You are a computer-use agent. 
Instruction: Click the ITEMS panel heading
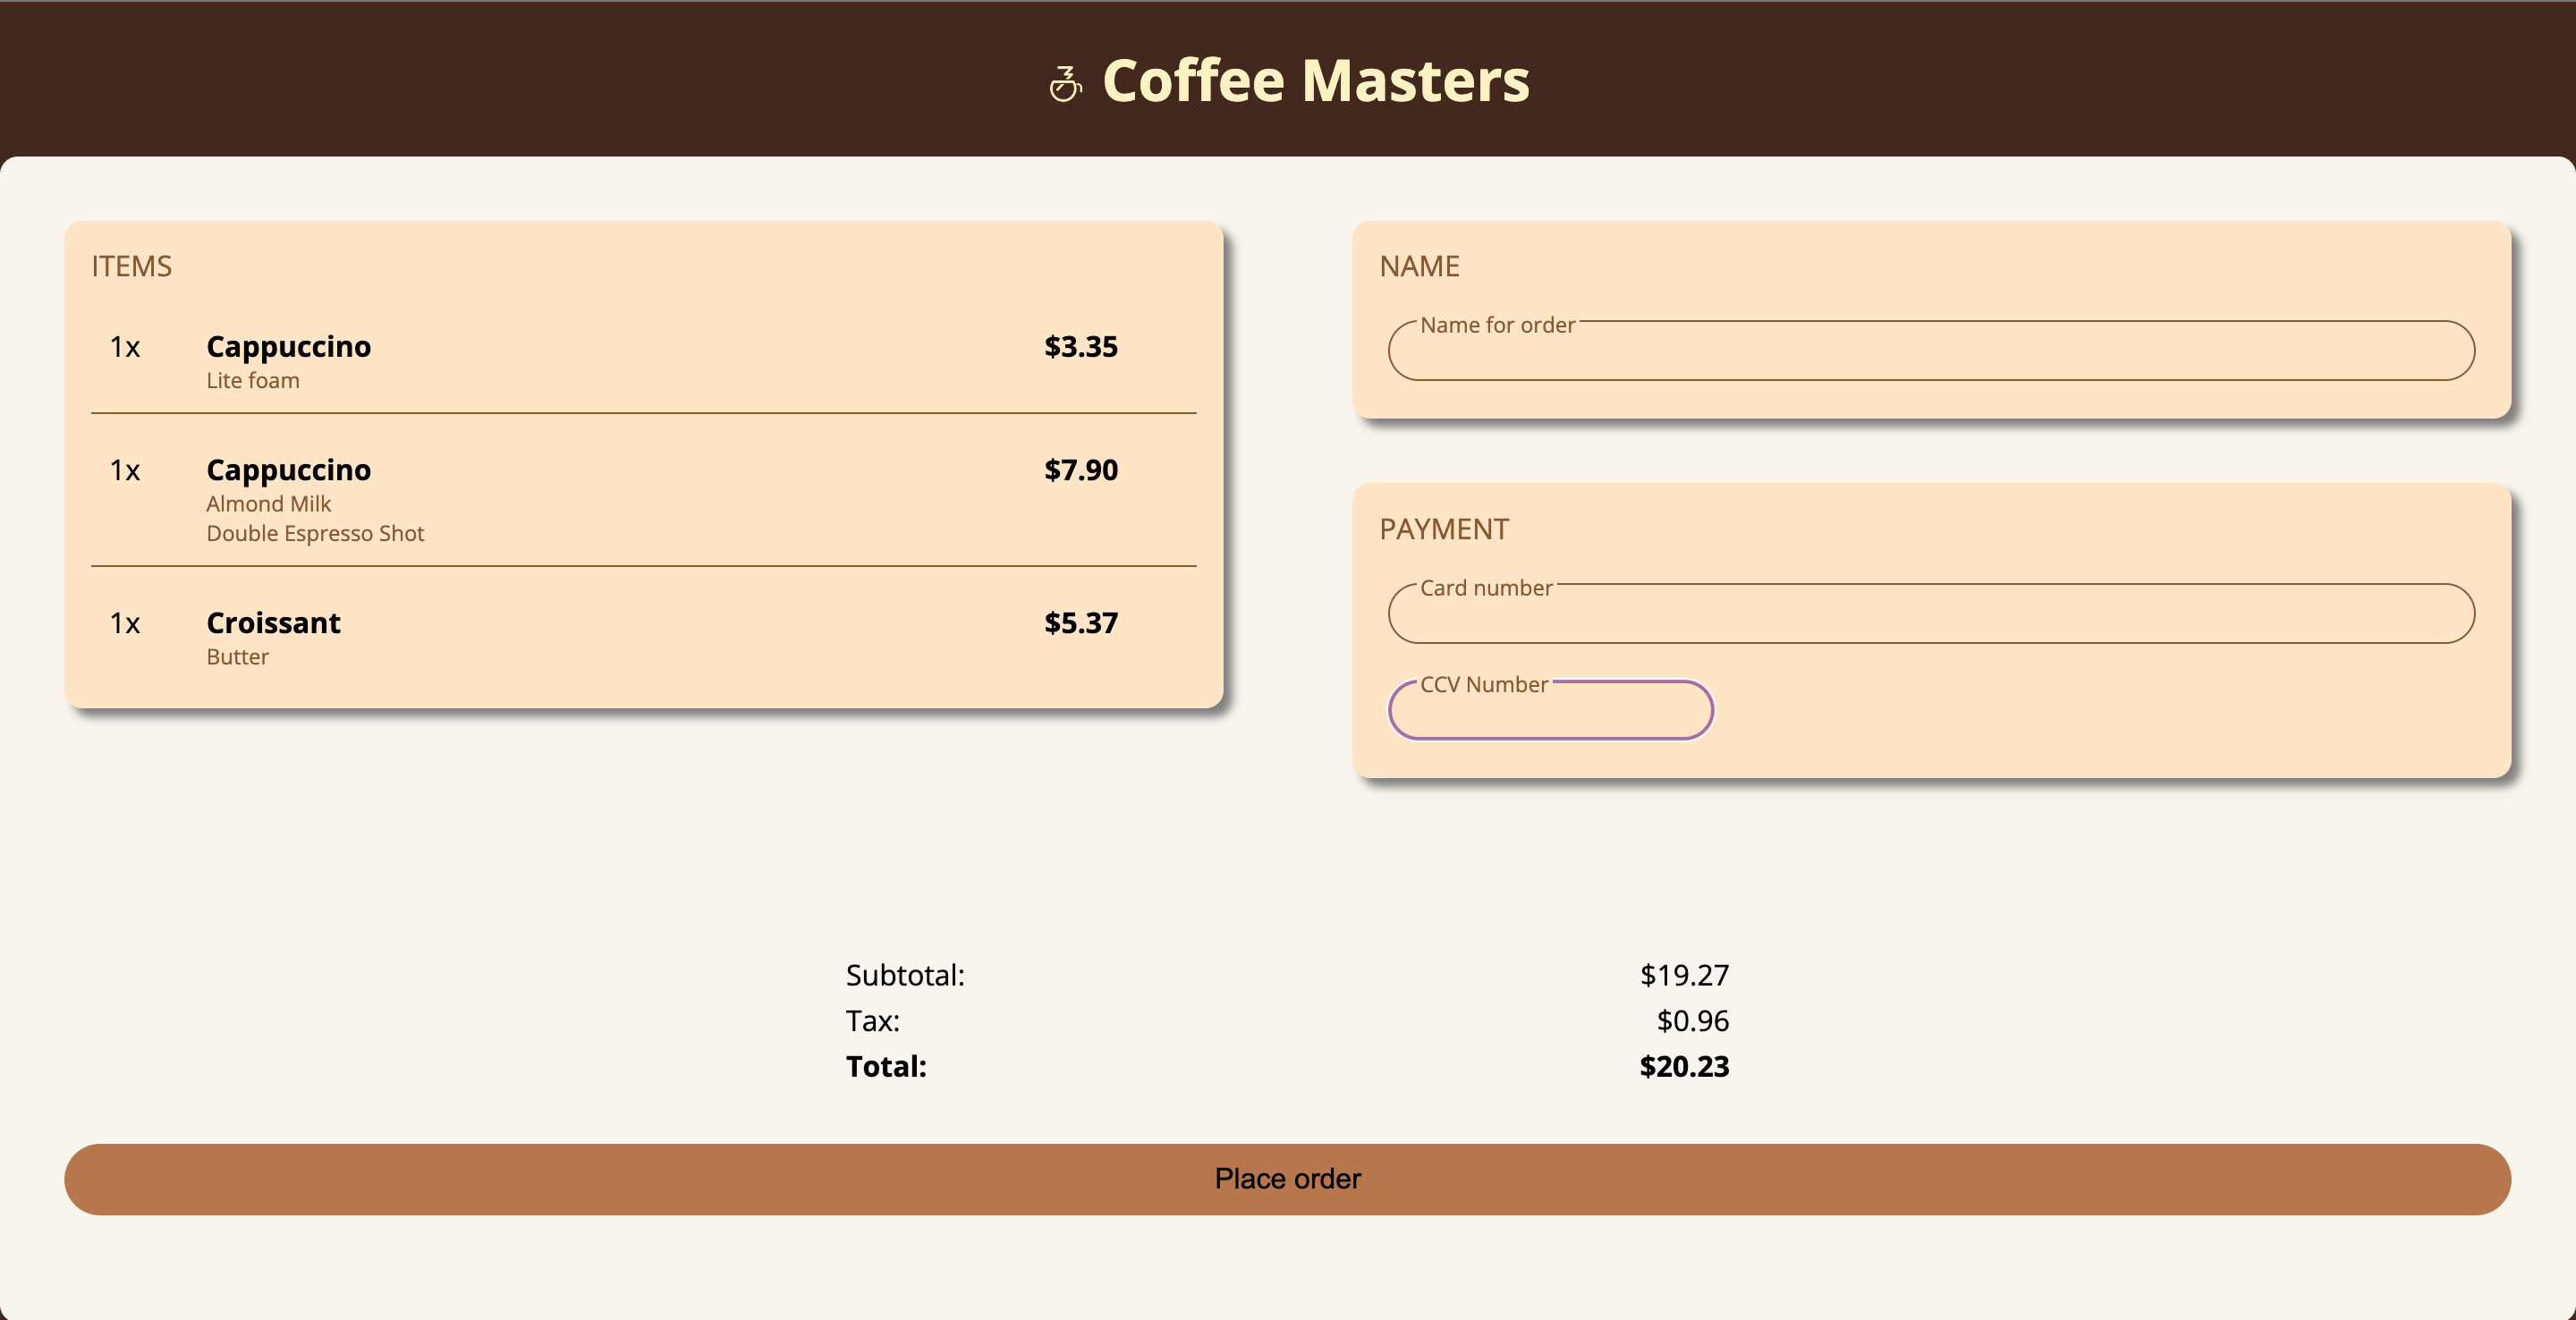131,266
